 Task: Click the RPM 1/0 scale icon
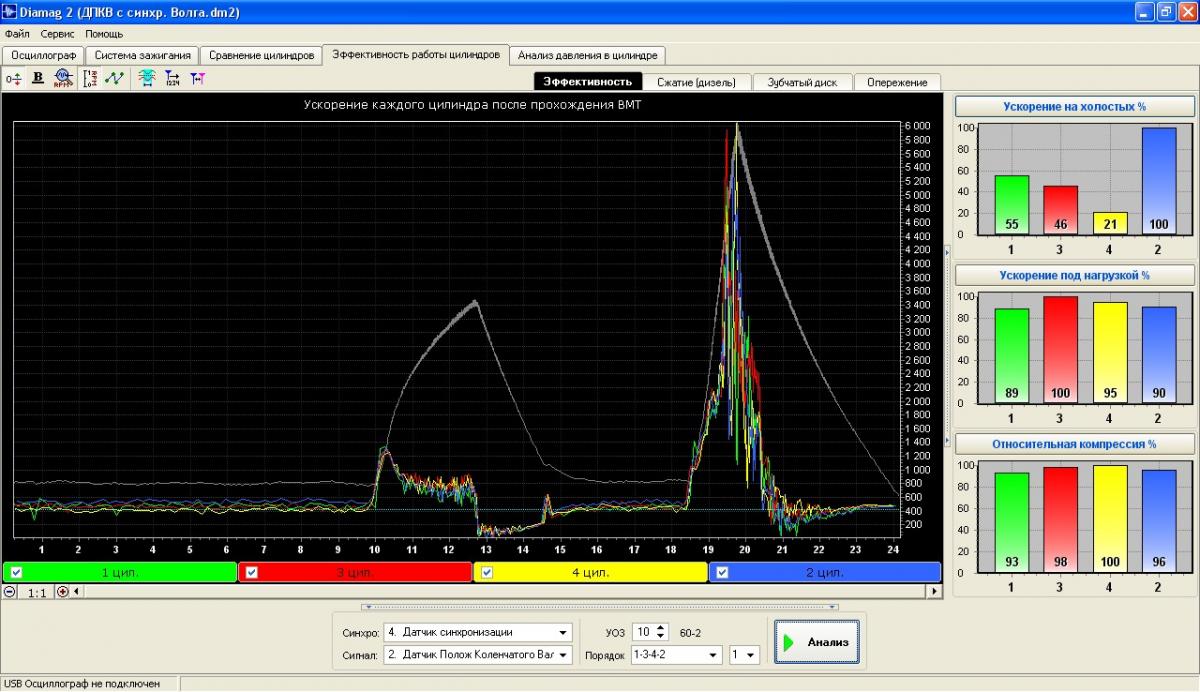[91, 78]
